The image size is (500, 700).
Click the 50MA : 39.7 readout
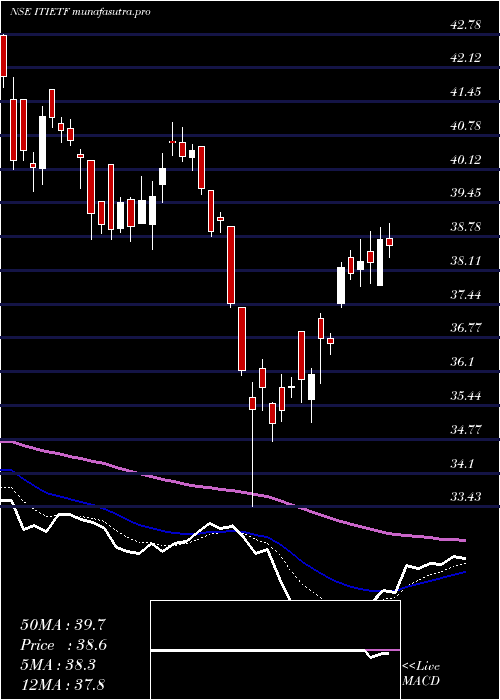63,625
